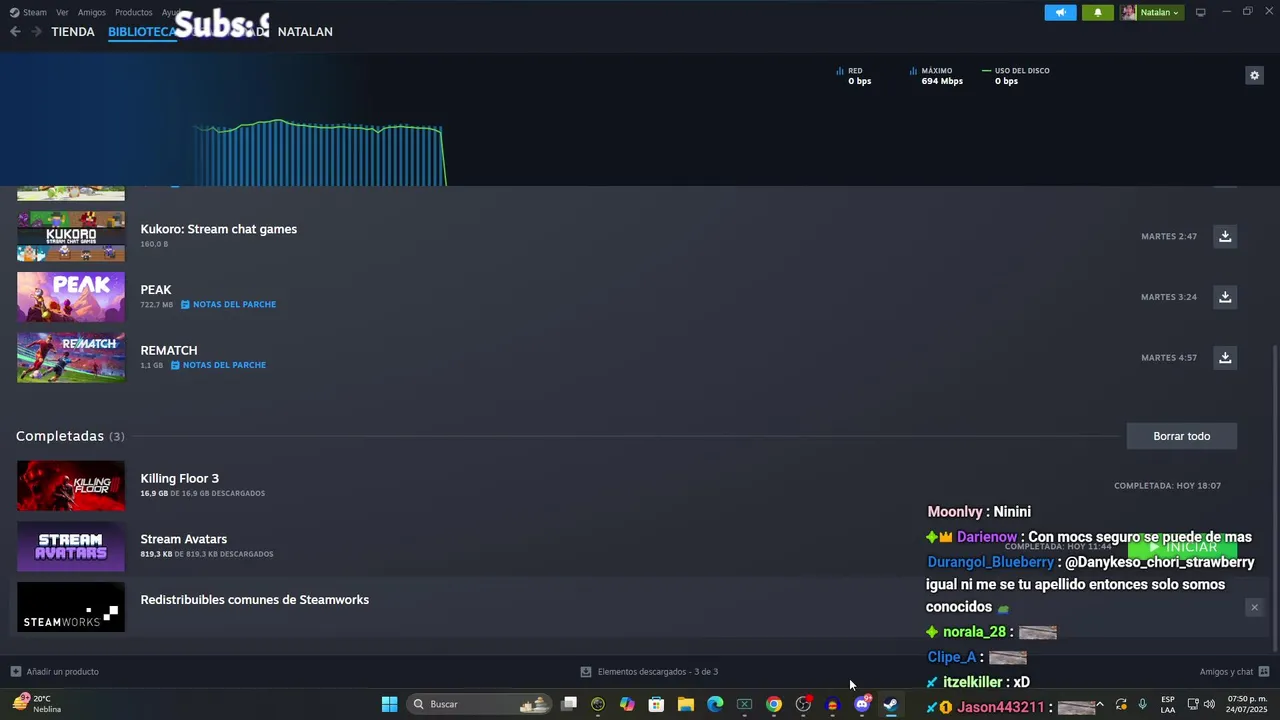Open Microsoft Store from the taskbar
The image size is (1280, 720).
tap(656, 704)
